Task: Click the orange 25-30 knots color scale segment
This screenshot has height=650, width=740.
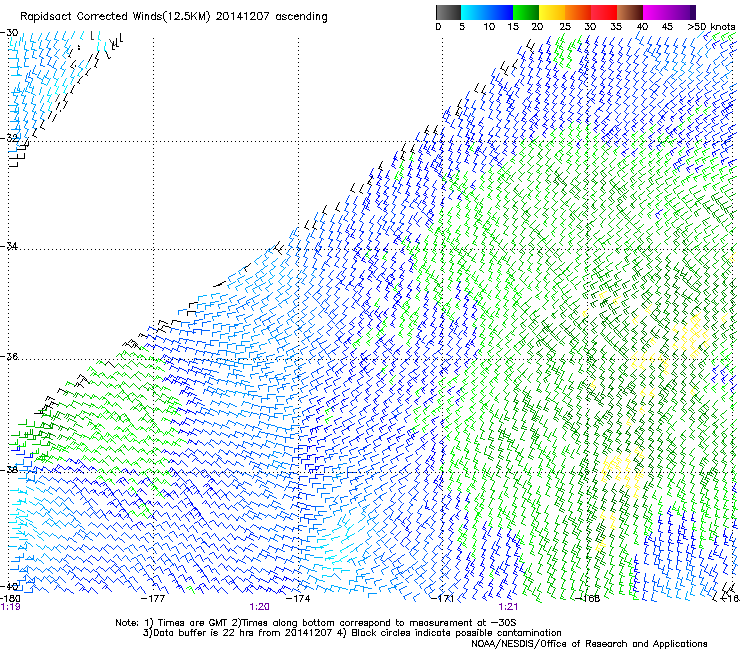Action: [x=578, y=12]
